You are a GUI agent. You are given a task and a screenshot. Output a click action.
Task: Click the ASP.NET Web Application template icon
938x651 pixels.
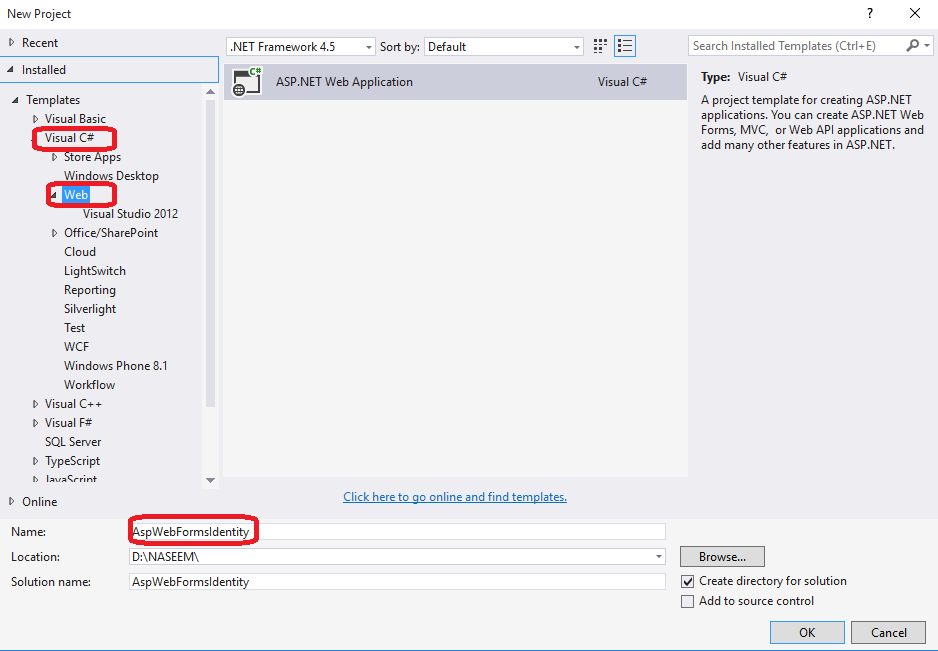coord(247,81)
